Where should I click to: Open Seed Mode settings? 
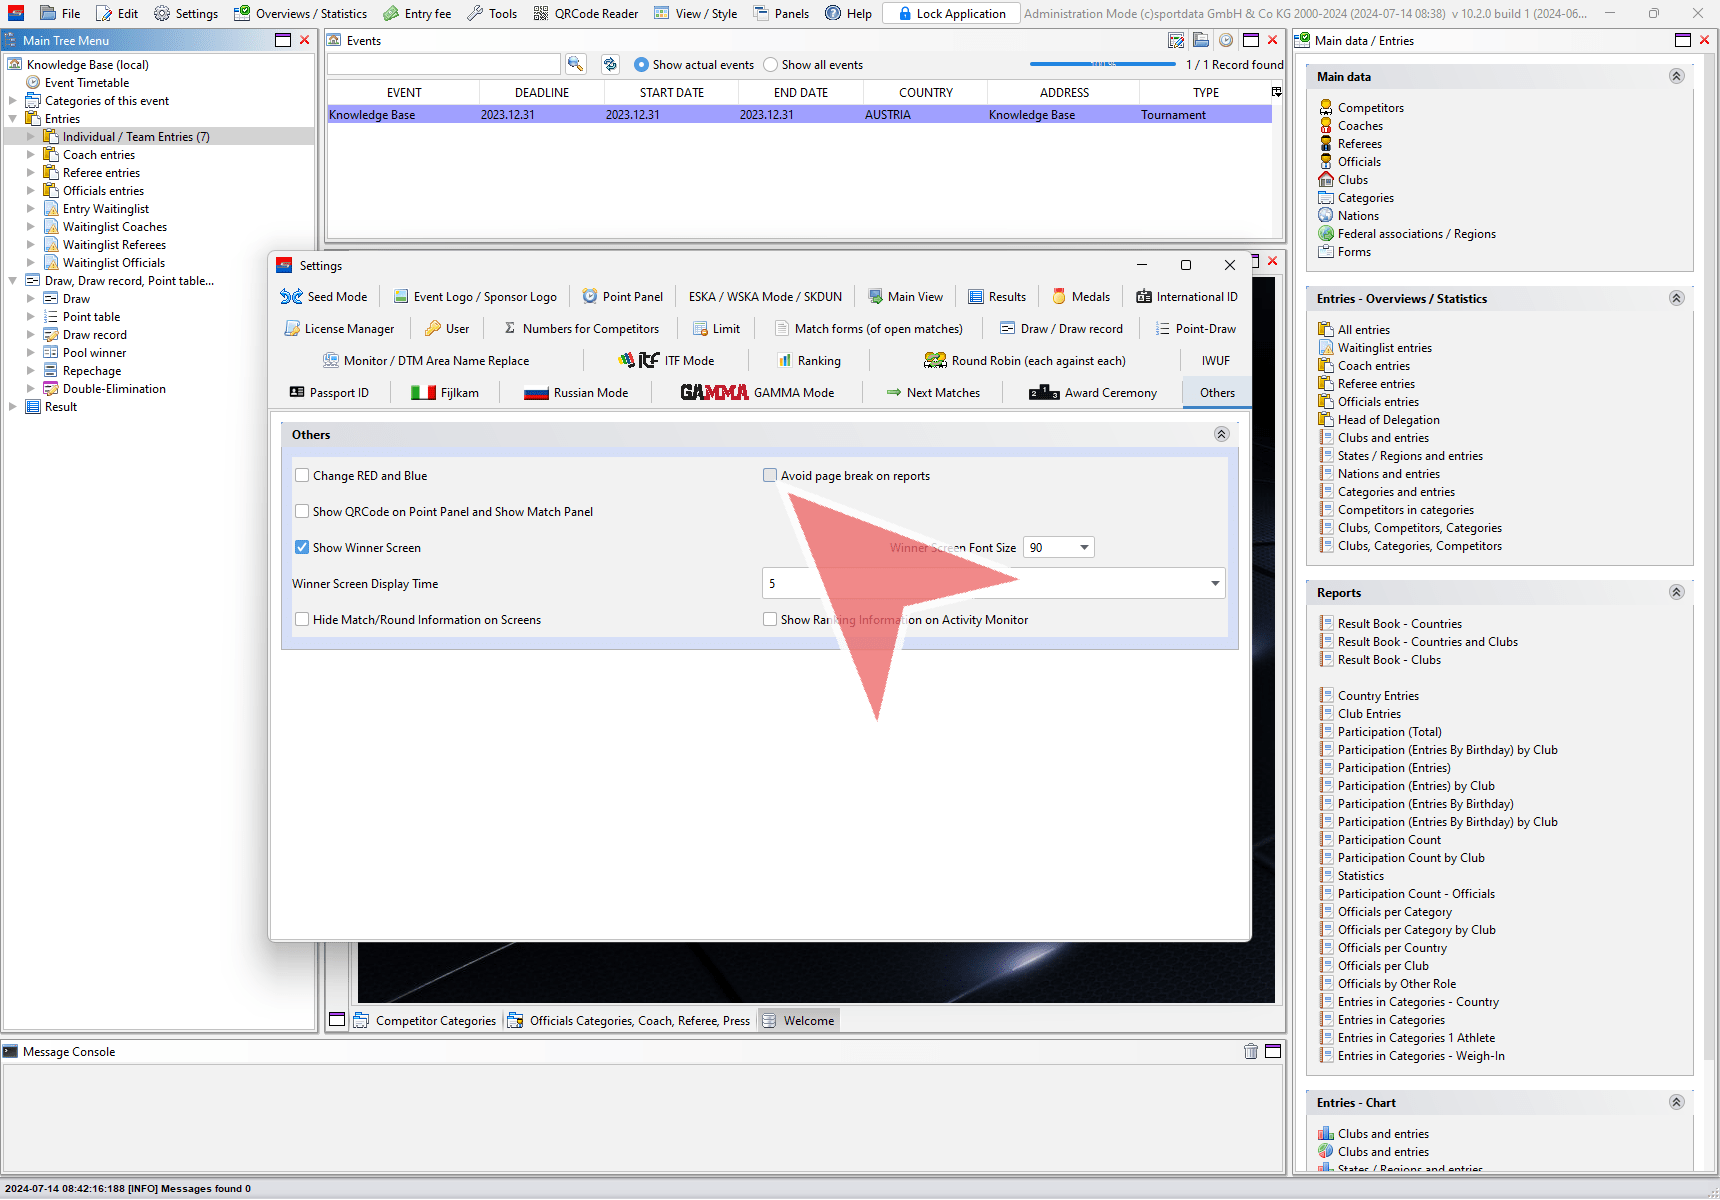coord(324,297)
